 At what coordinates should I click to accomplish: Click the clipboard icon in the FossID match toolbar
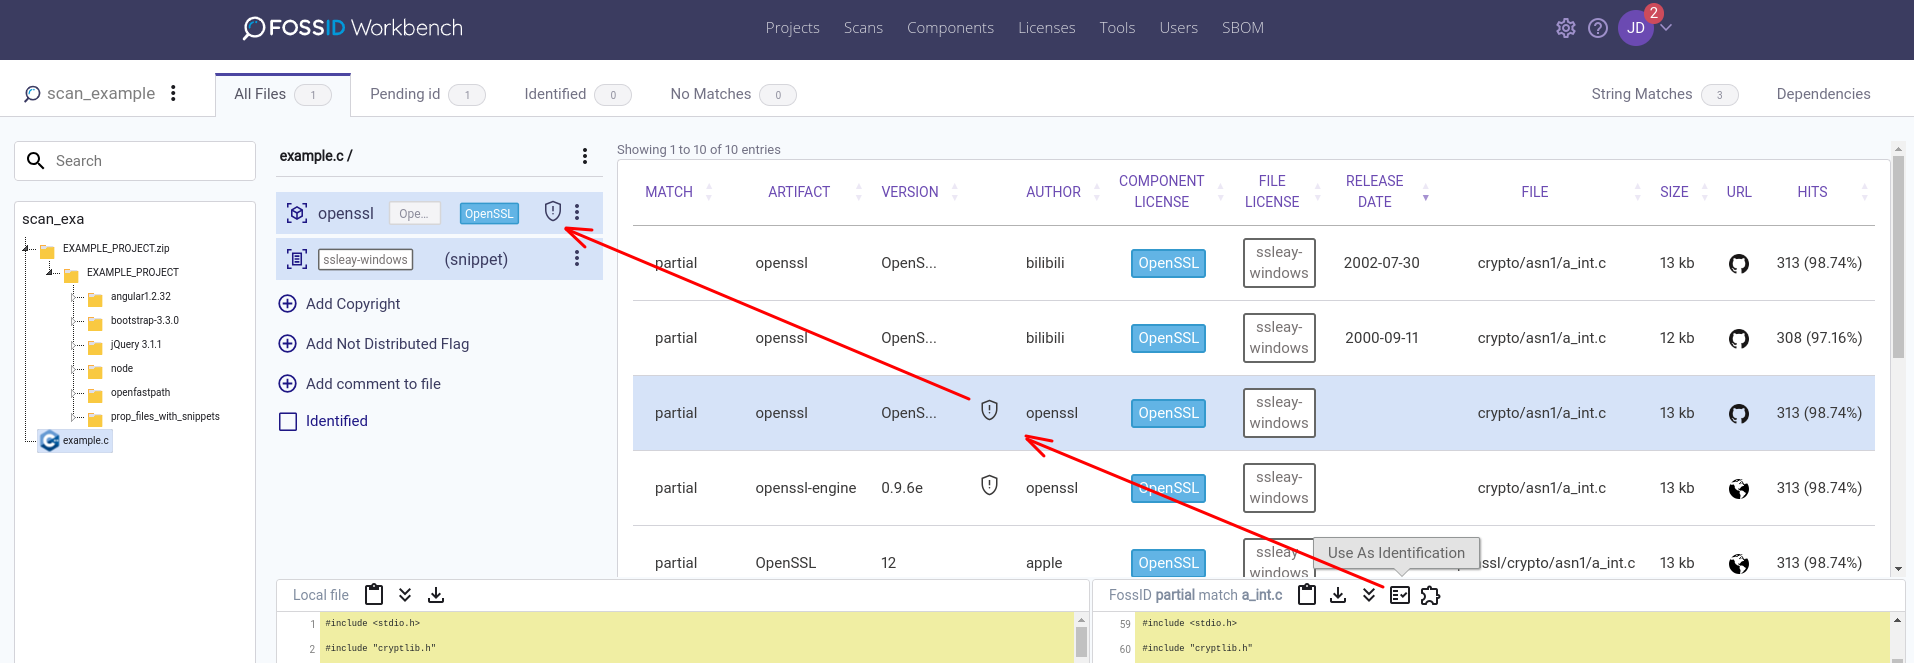[x=1307, y=594]
